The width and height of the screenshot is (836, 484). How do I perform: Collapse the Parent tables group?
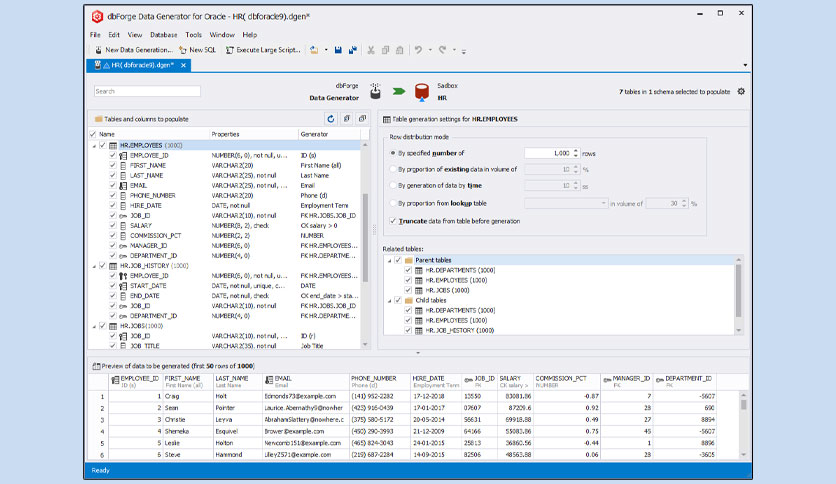(389, 261)
